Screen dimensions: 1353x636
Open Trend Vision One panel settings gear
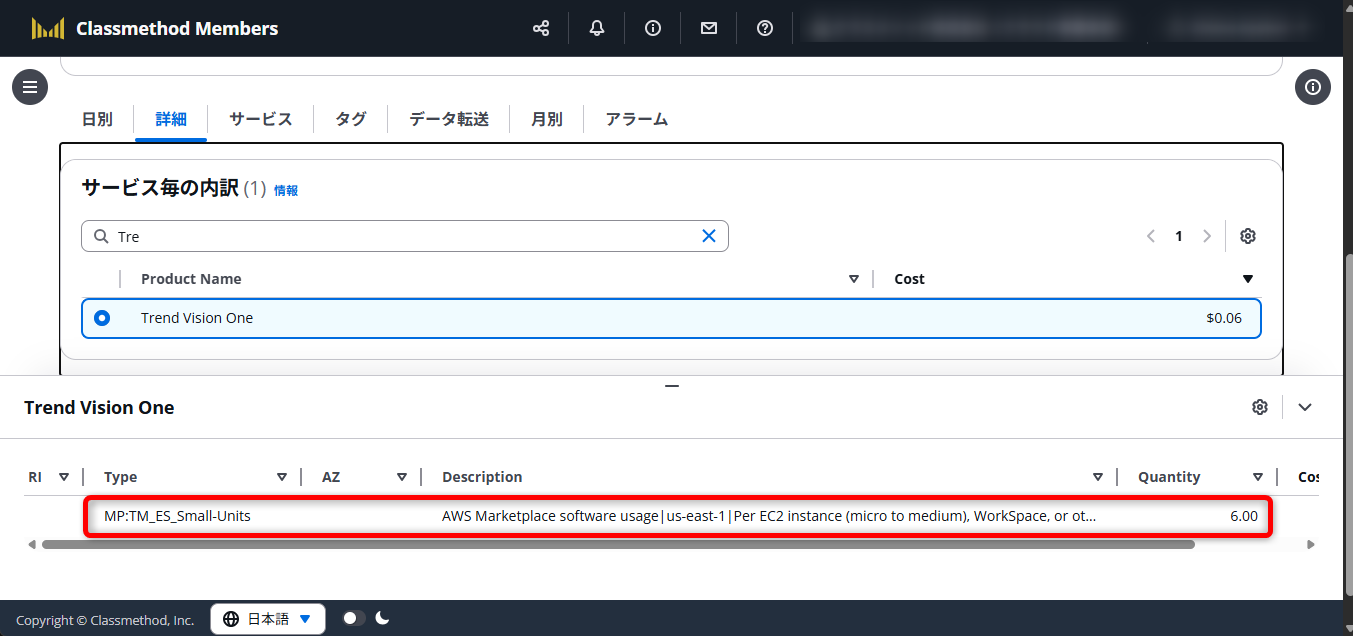[1260, 407]
